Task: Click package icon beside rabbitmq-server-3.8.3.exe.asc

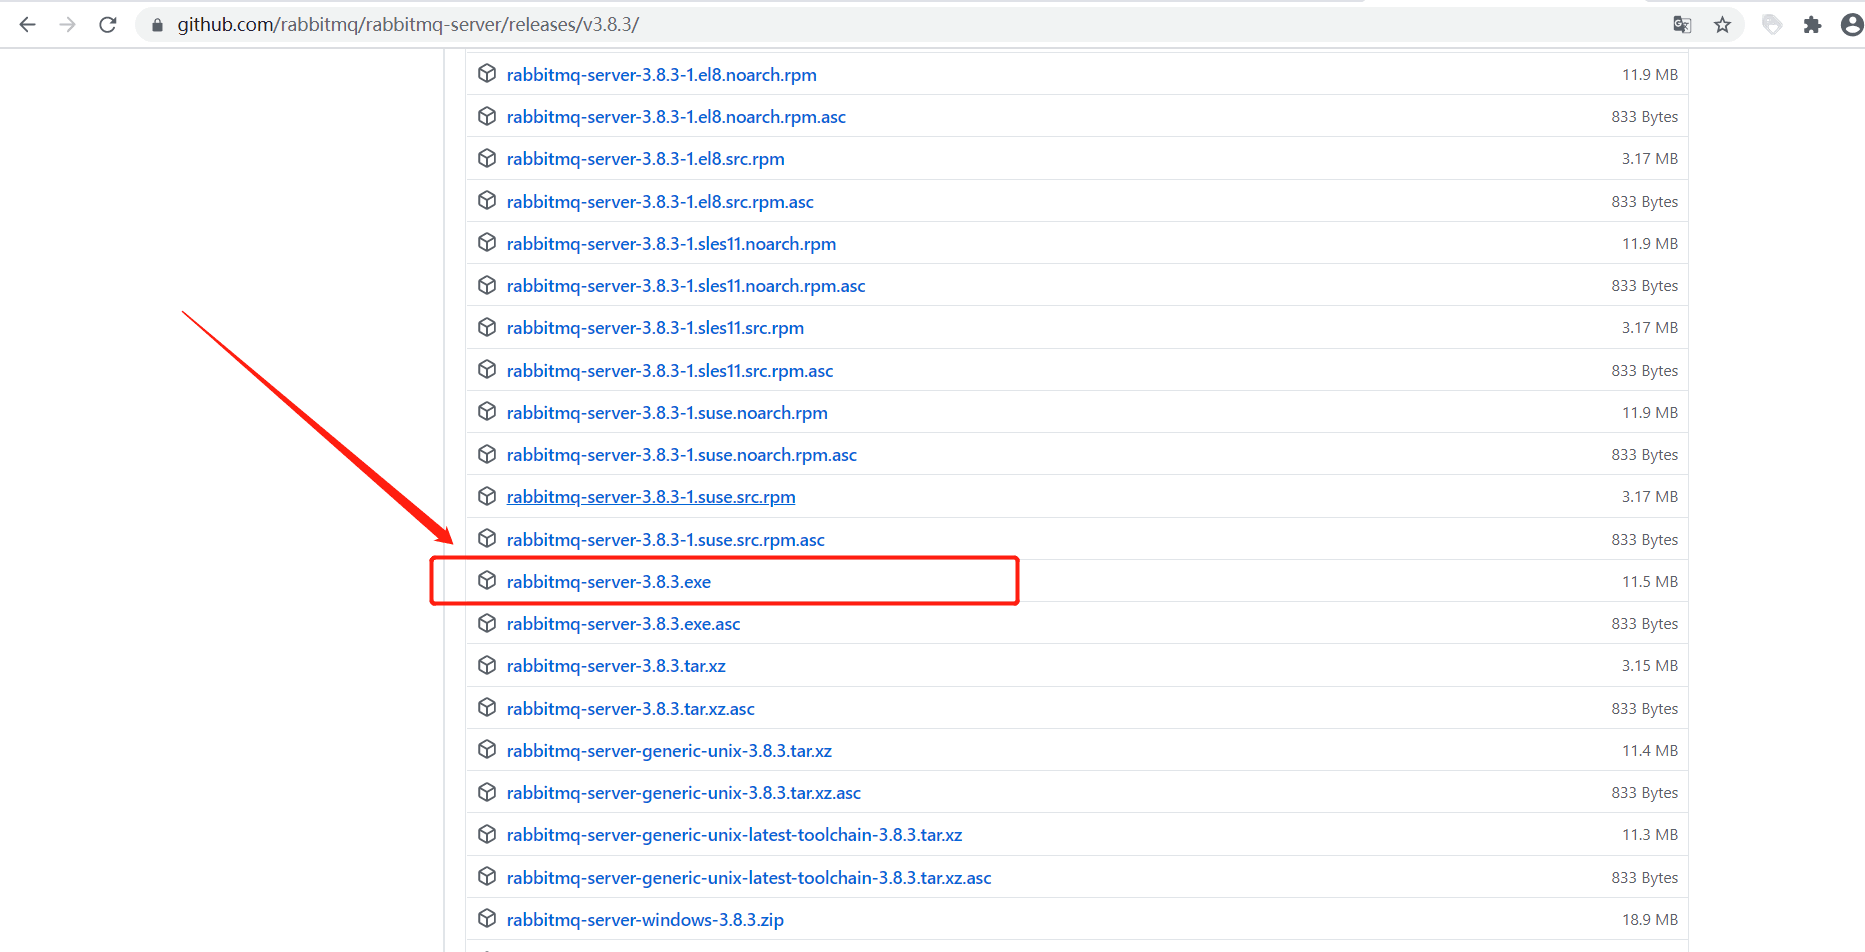Action: pos(487,623)
